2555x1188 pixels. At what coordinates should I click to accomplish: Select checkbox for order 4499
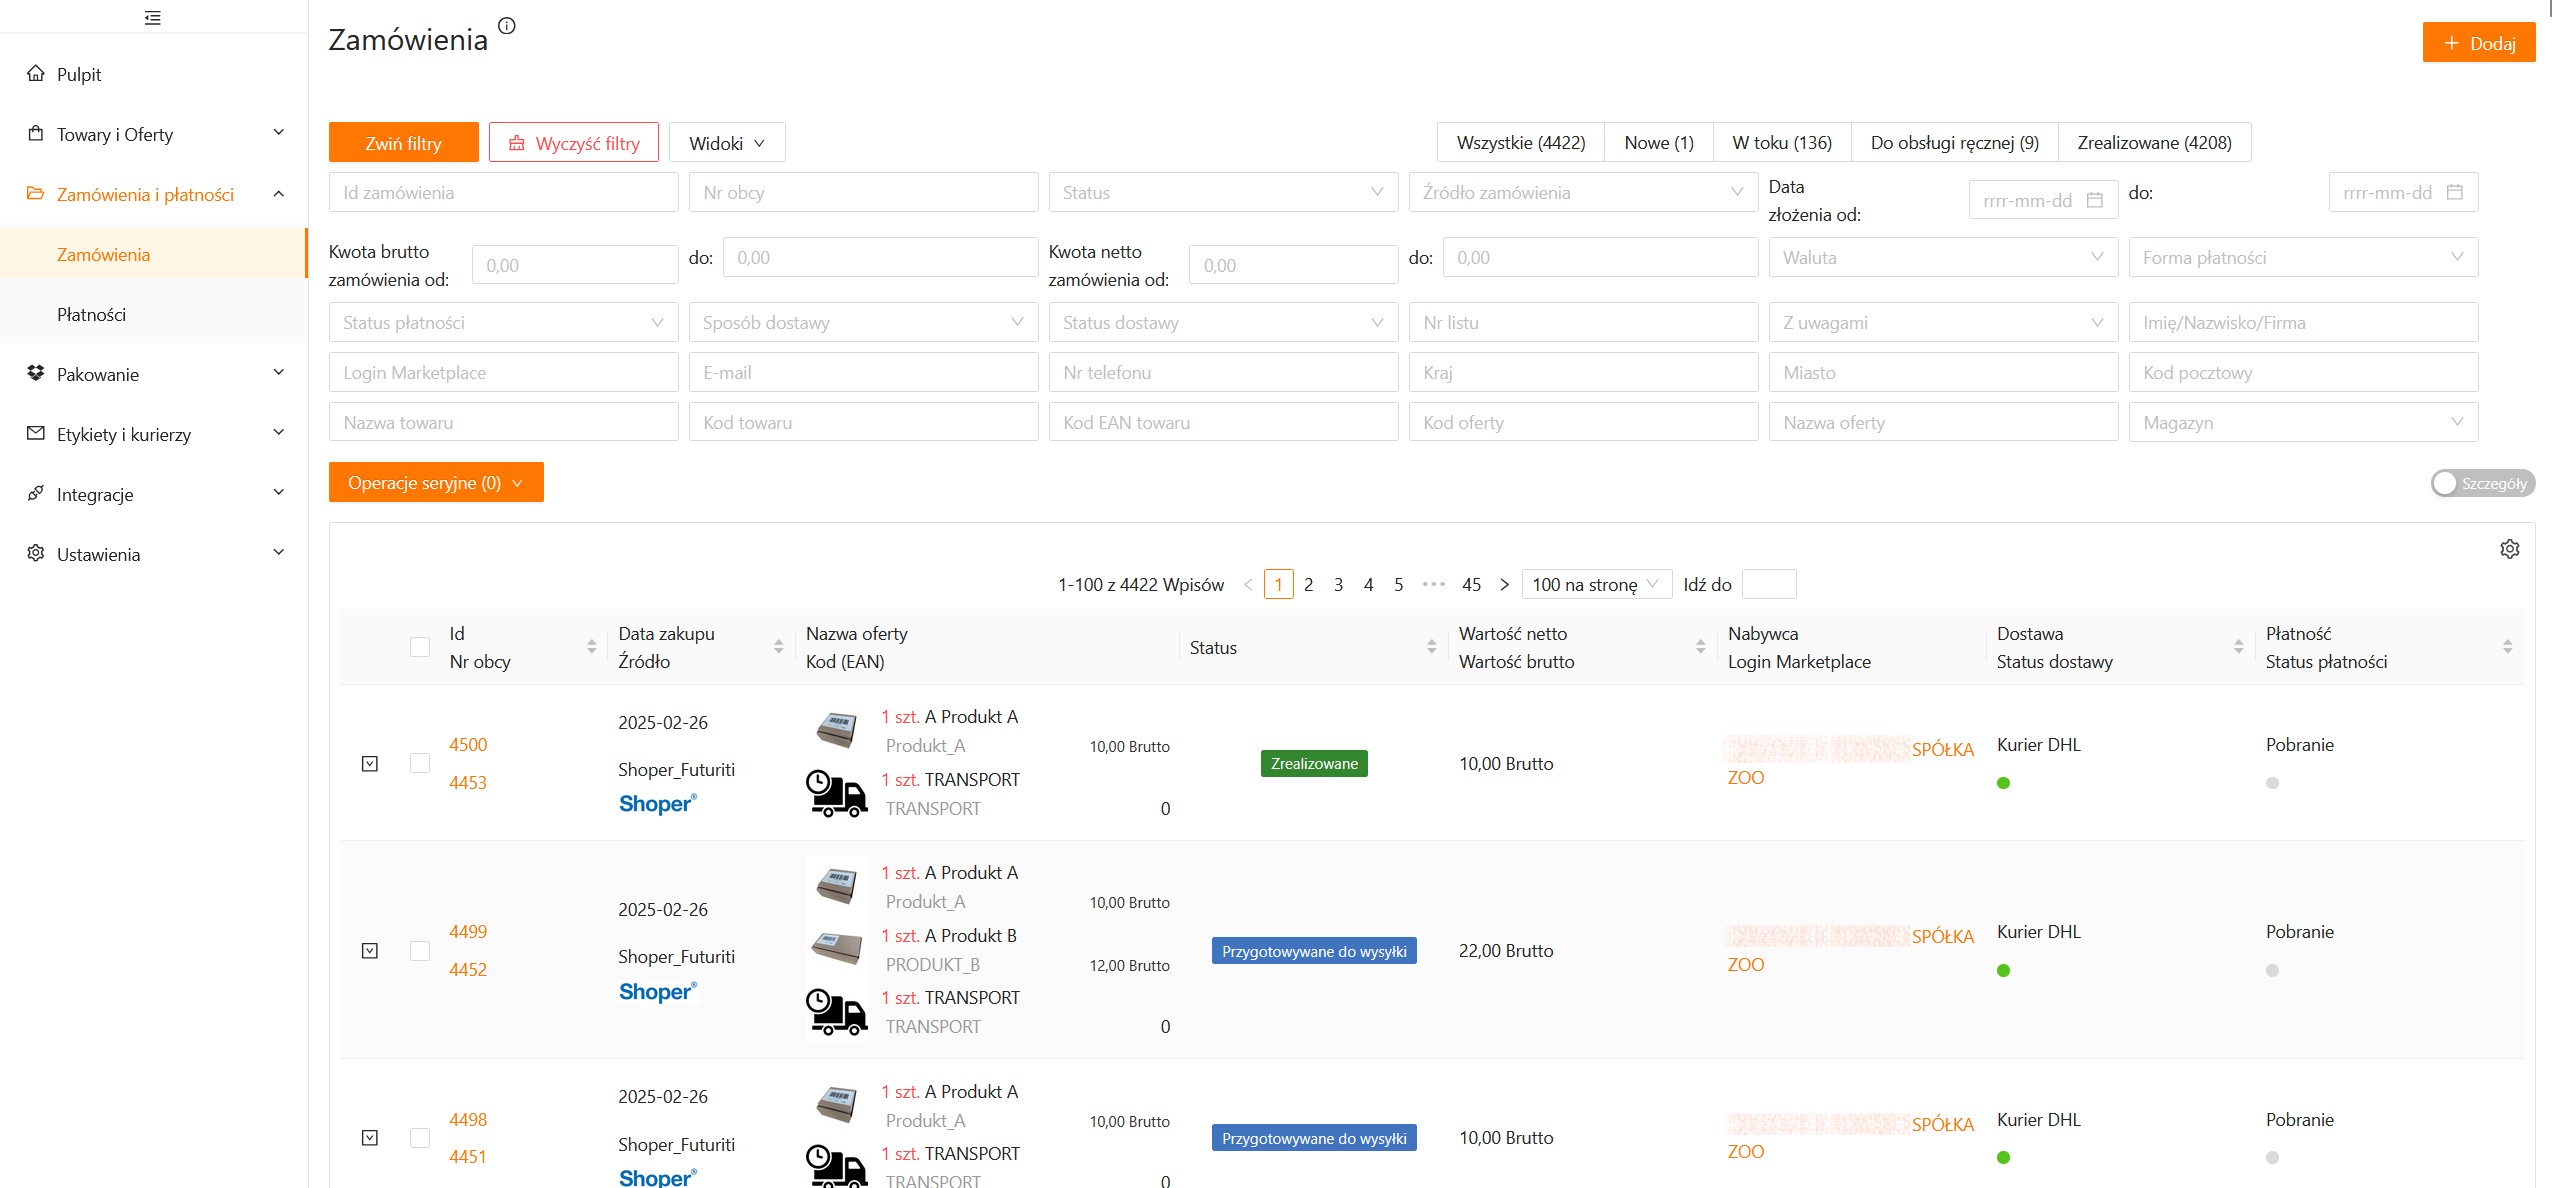click(420, 951)
